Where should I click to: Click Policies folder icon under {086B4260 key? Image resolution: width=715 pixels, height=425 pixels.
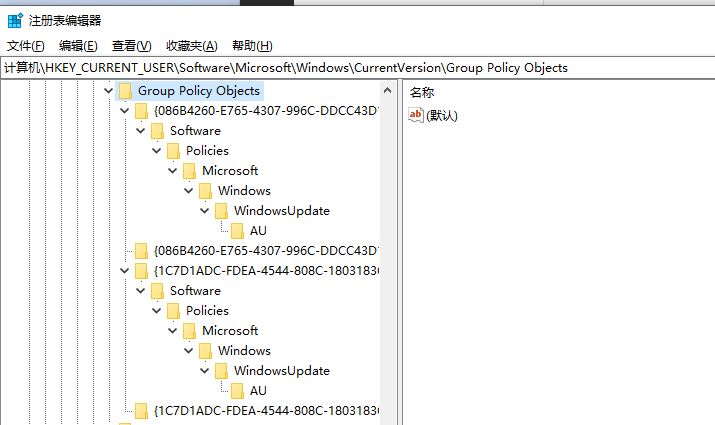[173, 151]
